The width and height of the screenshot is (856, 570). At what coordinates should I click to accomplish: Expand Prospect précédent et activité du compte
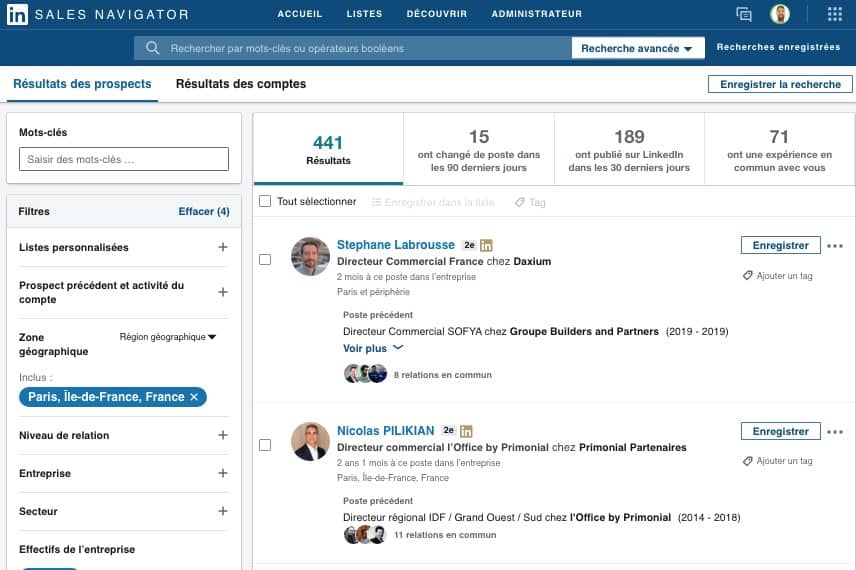tap(223, 292)
